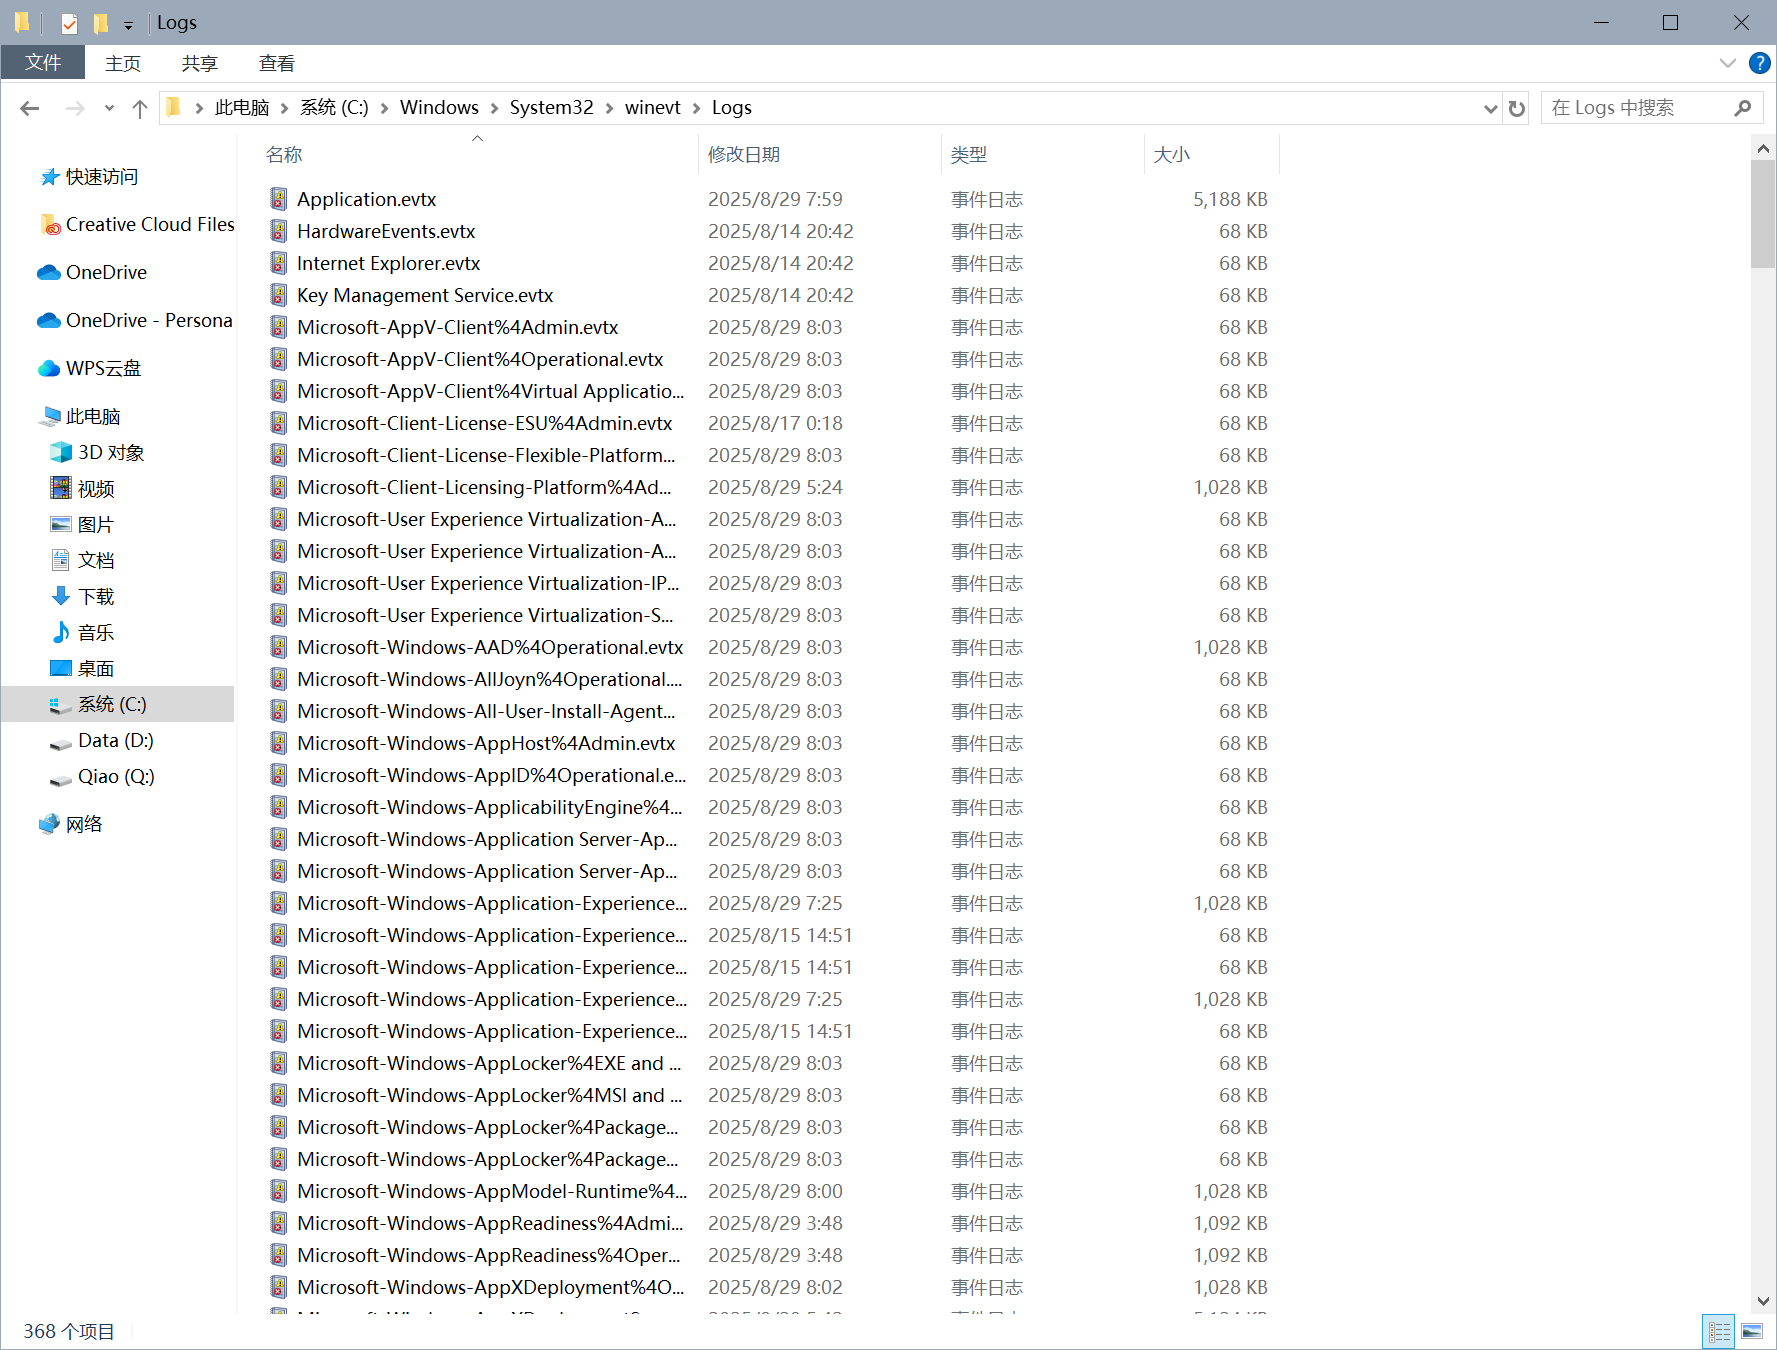
Task: Open the recent locations dropdown arrow
Action: click(x=109, y=108)
